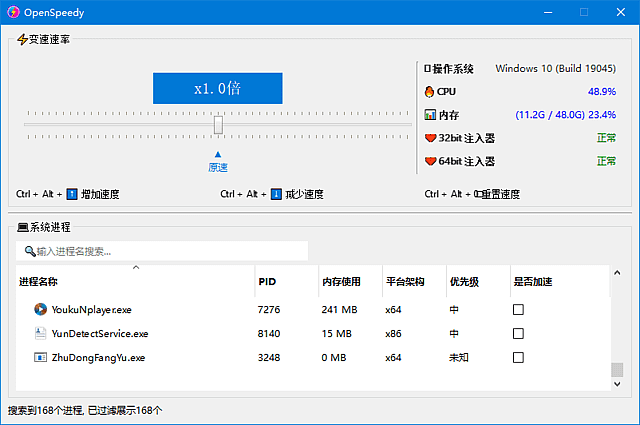This screenshot has height=425, width=640.
Task: Click the speed slider handle
Action: pos(218,125)
